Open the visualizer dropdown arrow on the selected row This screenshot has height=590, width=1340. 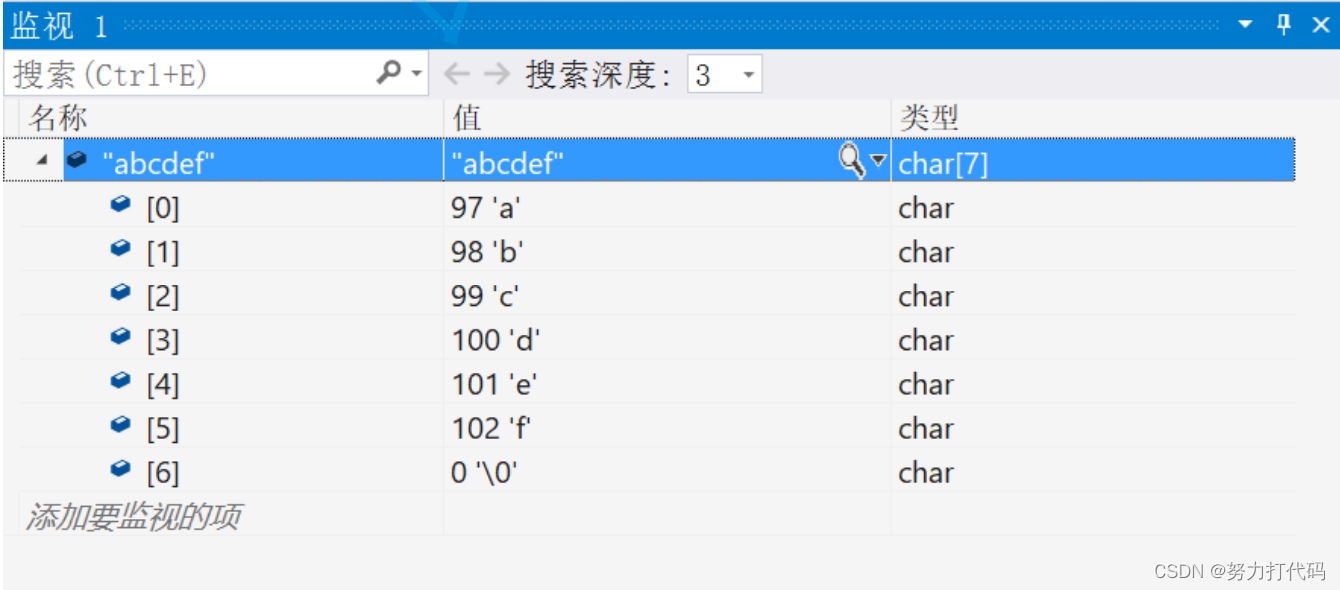[876, 160]
